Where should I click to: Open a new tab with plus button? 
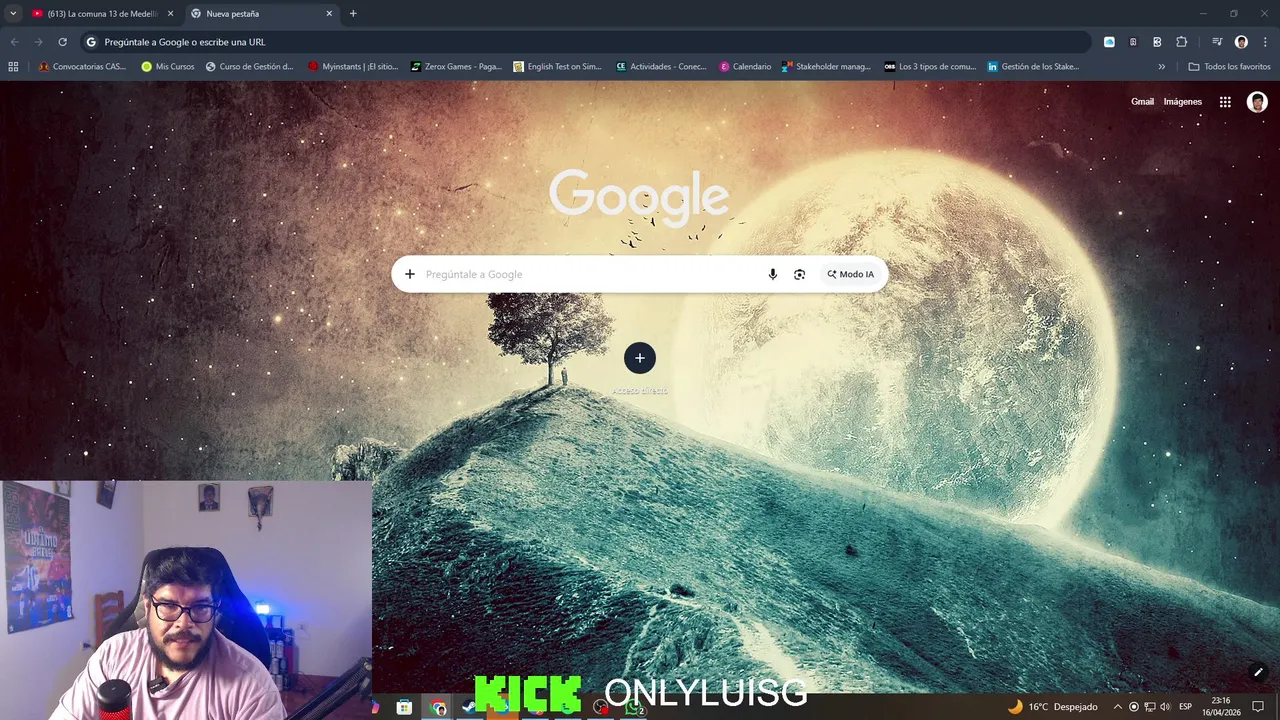coord(353,14)
